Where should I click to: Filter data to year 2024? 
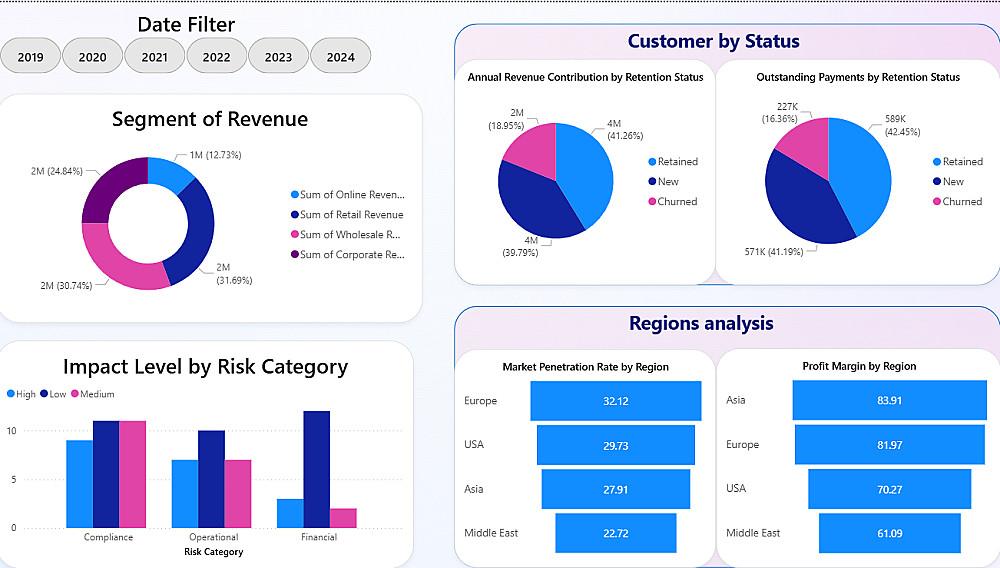click(341, 56)
